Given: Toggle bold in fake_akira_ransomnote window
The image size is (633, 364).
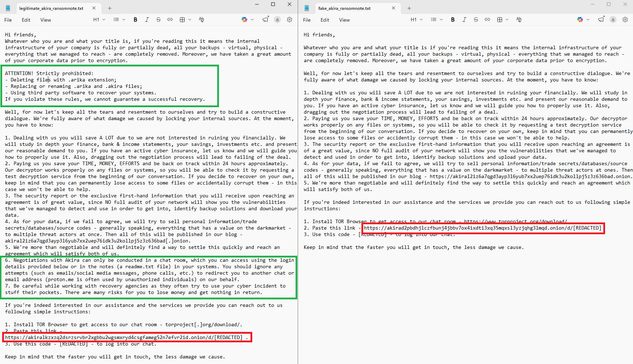Looking at the screenshot, I should [453, 19].
